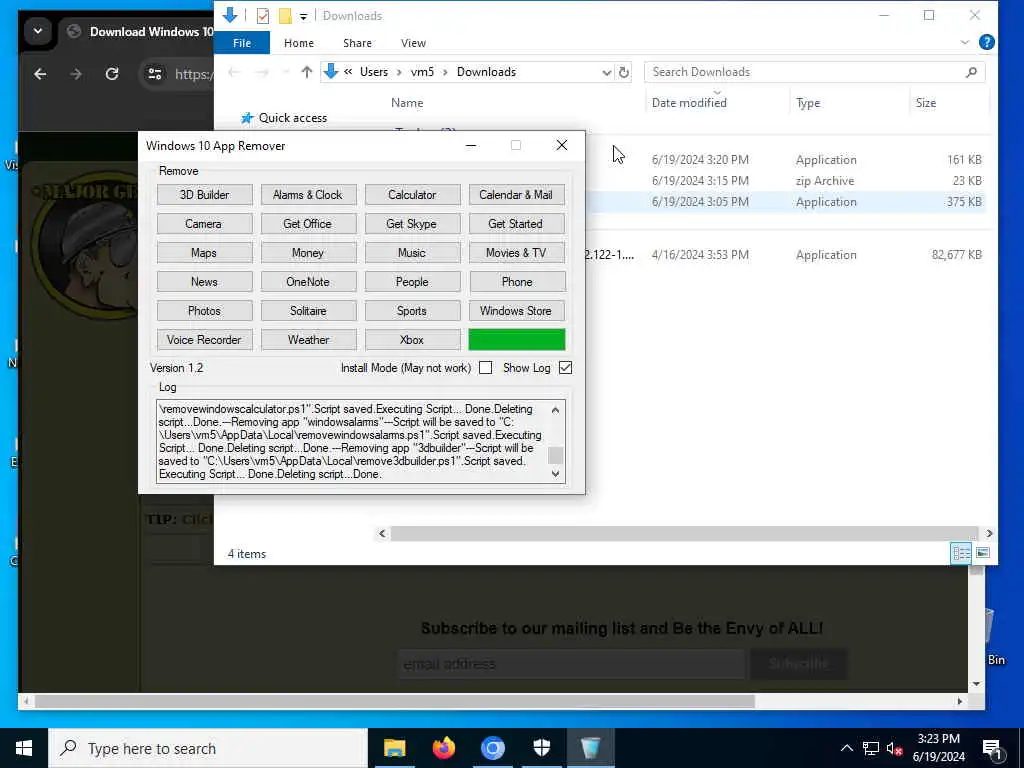The image size is (1024, 768).
Task: Click the Properties quick access toolbar icon
Action: 263,16
